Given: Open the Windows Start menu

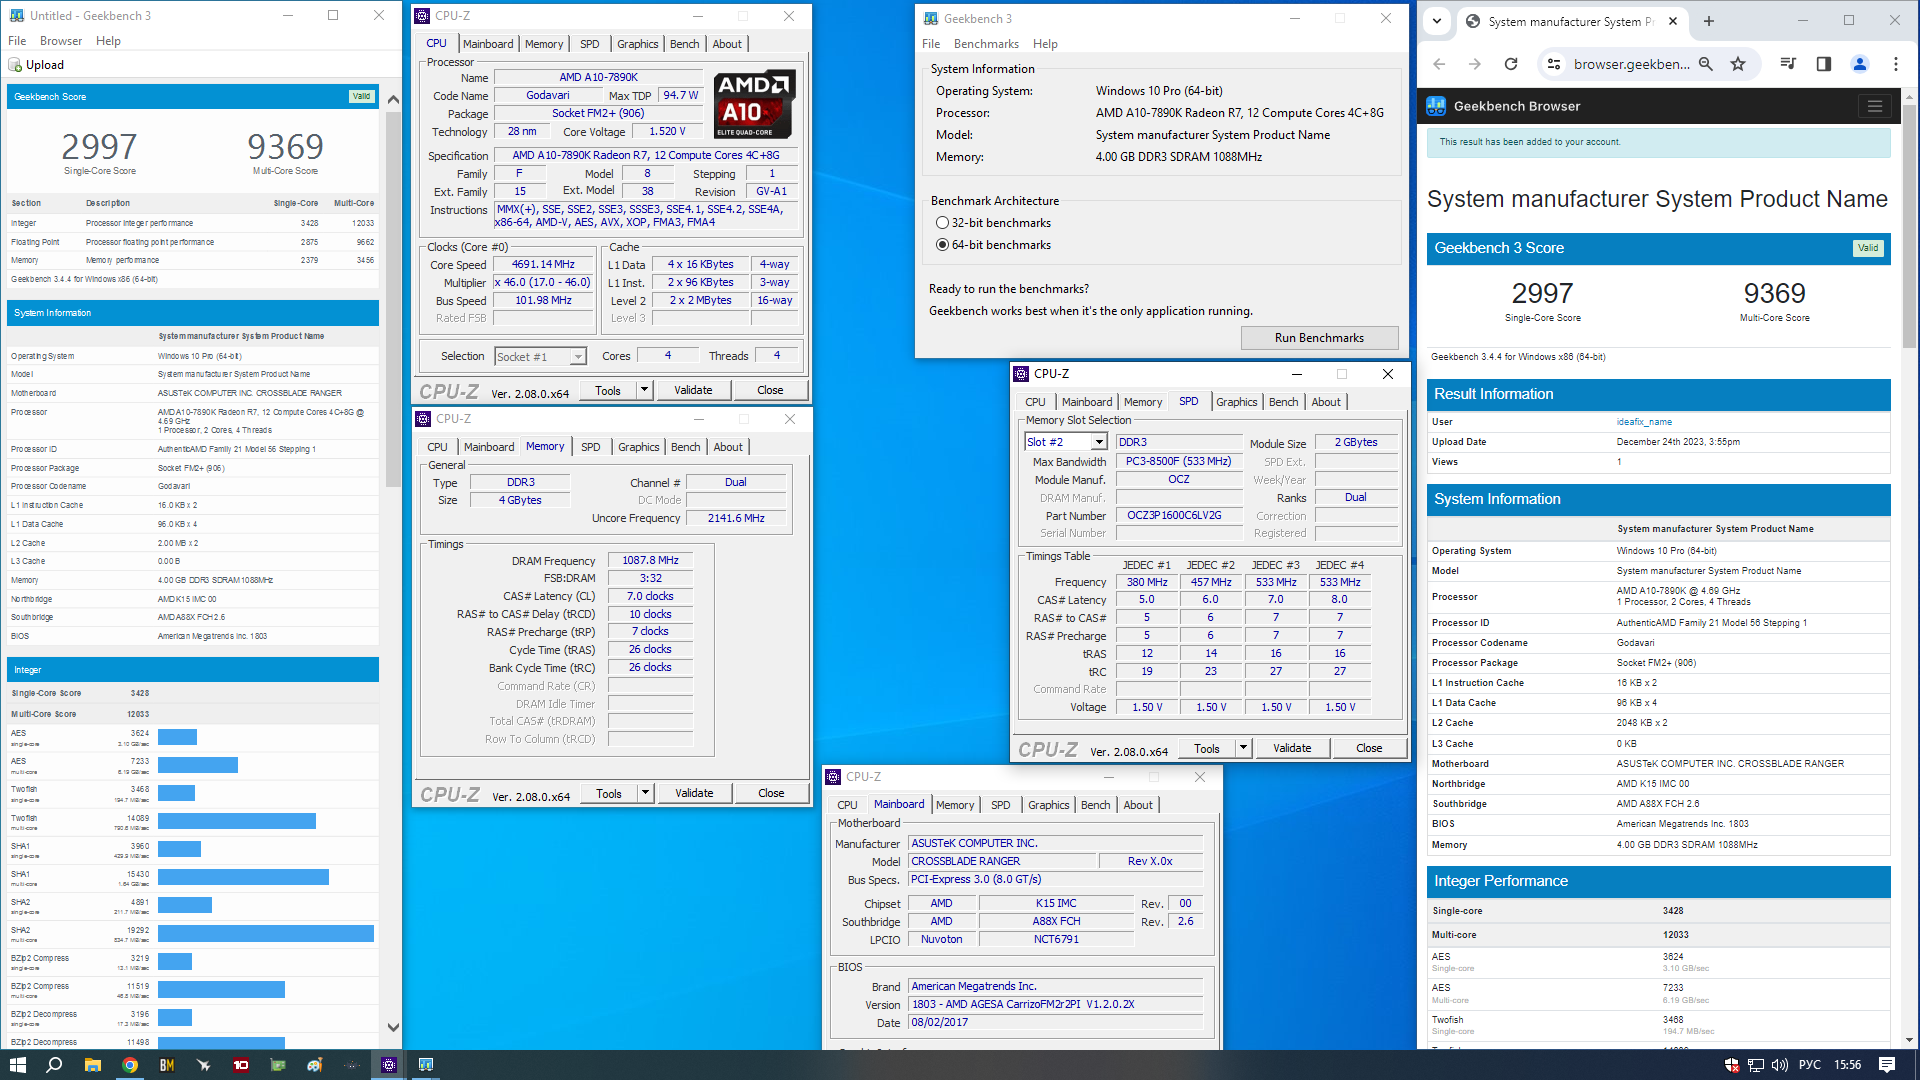Looking at the screenshot, I should coord(17,1065).
